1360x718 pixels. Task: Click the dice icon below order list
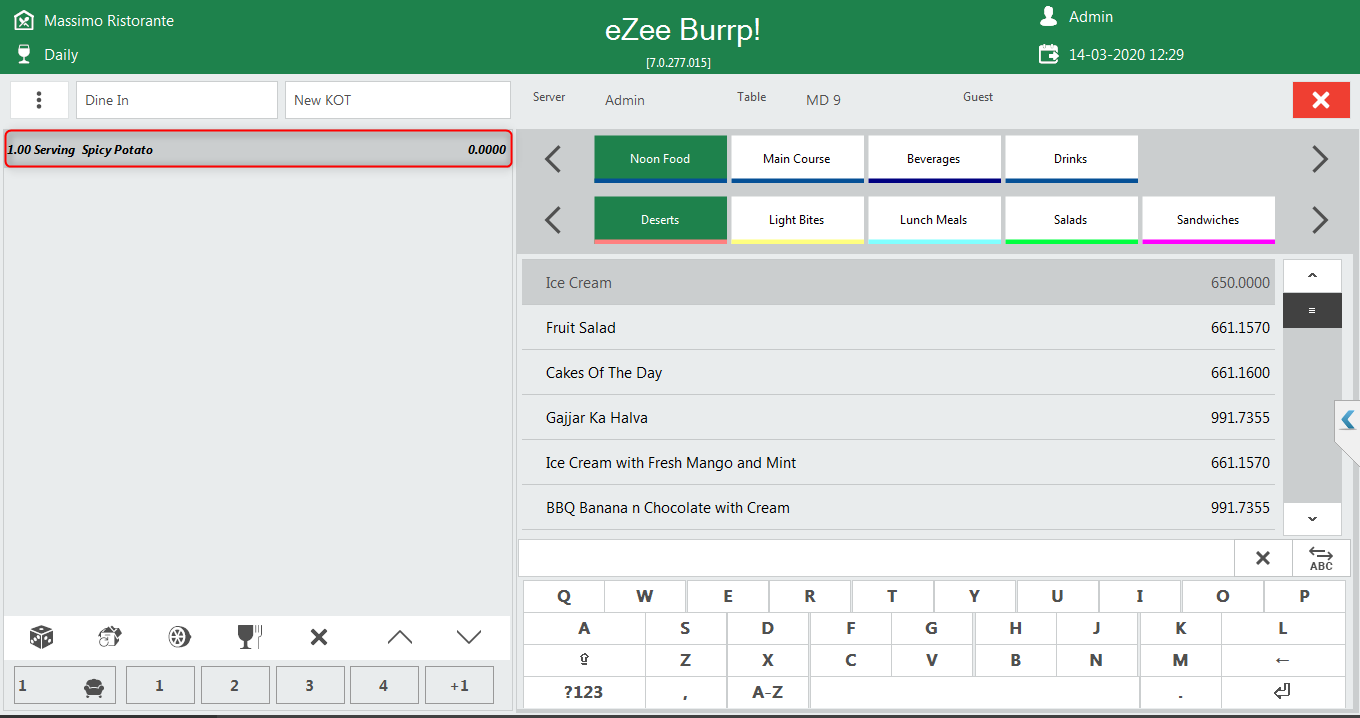pyautogui.click(x=41, y=637)
